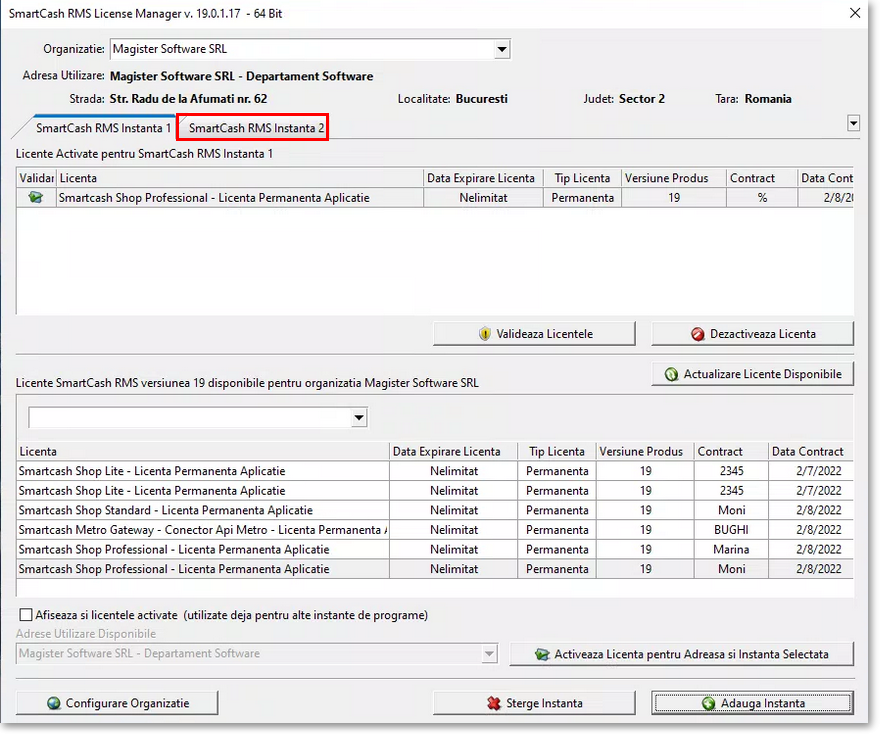Viewport: 886px width, 738px height.
Task: Click the green icon on Activeaza Licenta button
Action: click(542, 654)
